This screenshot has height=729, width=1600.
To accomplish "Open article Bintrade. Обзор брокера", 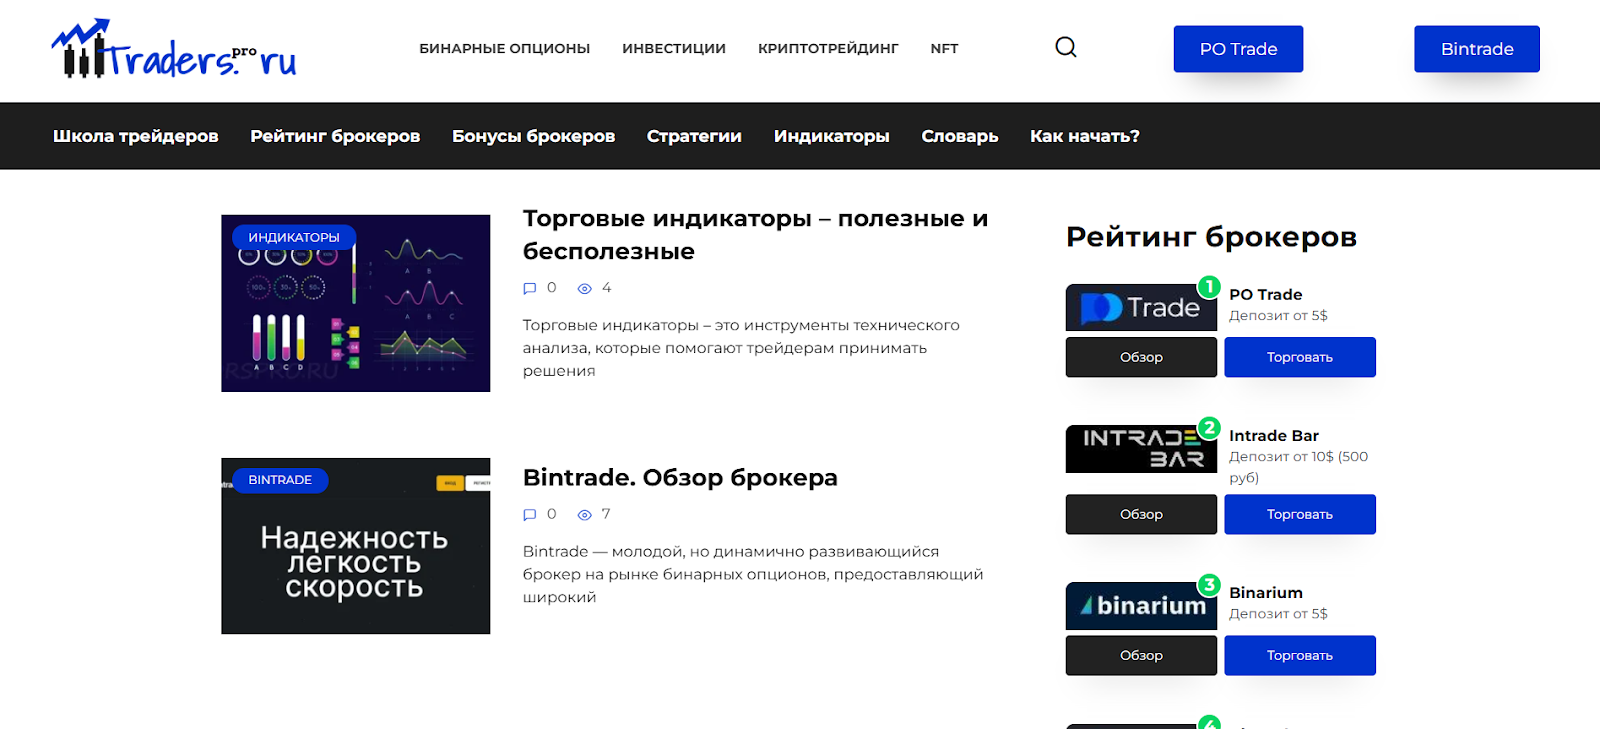I will click(x=680, y=477).
